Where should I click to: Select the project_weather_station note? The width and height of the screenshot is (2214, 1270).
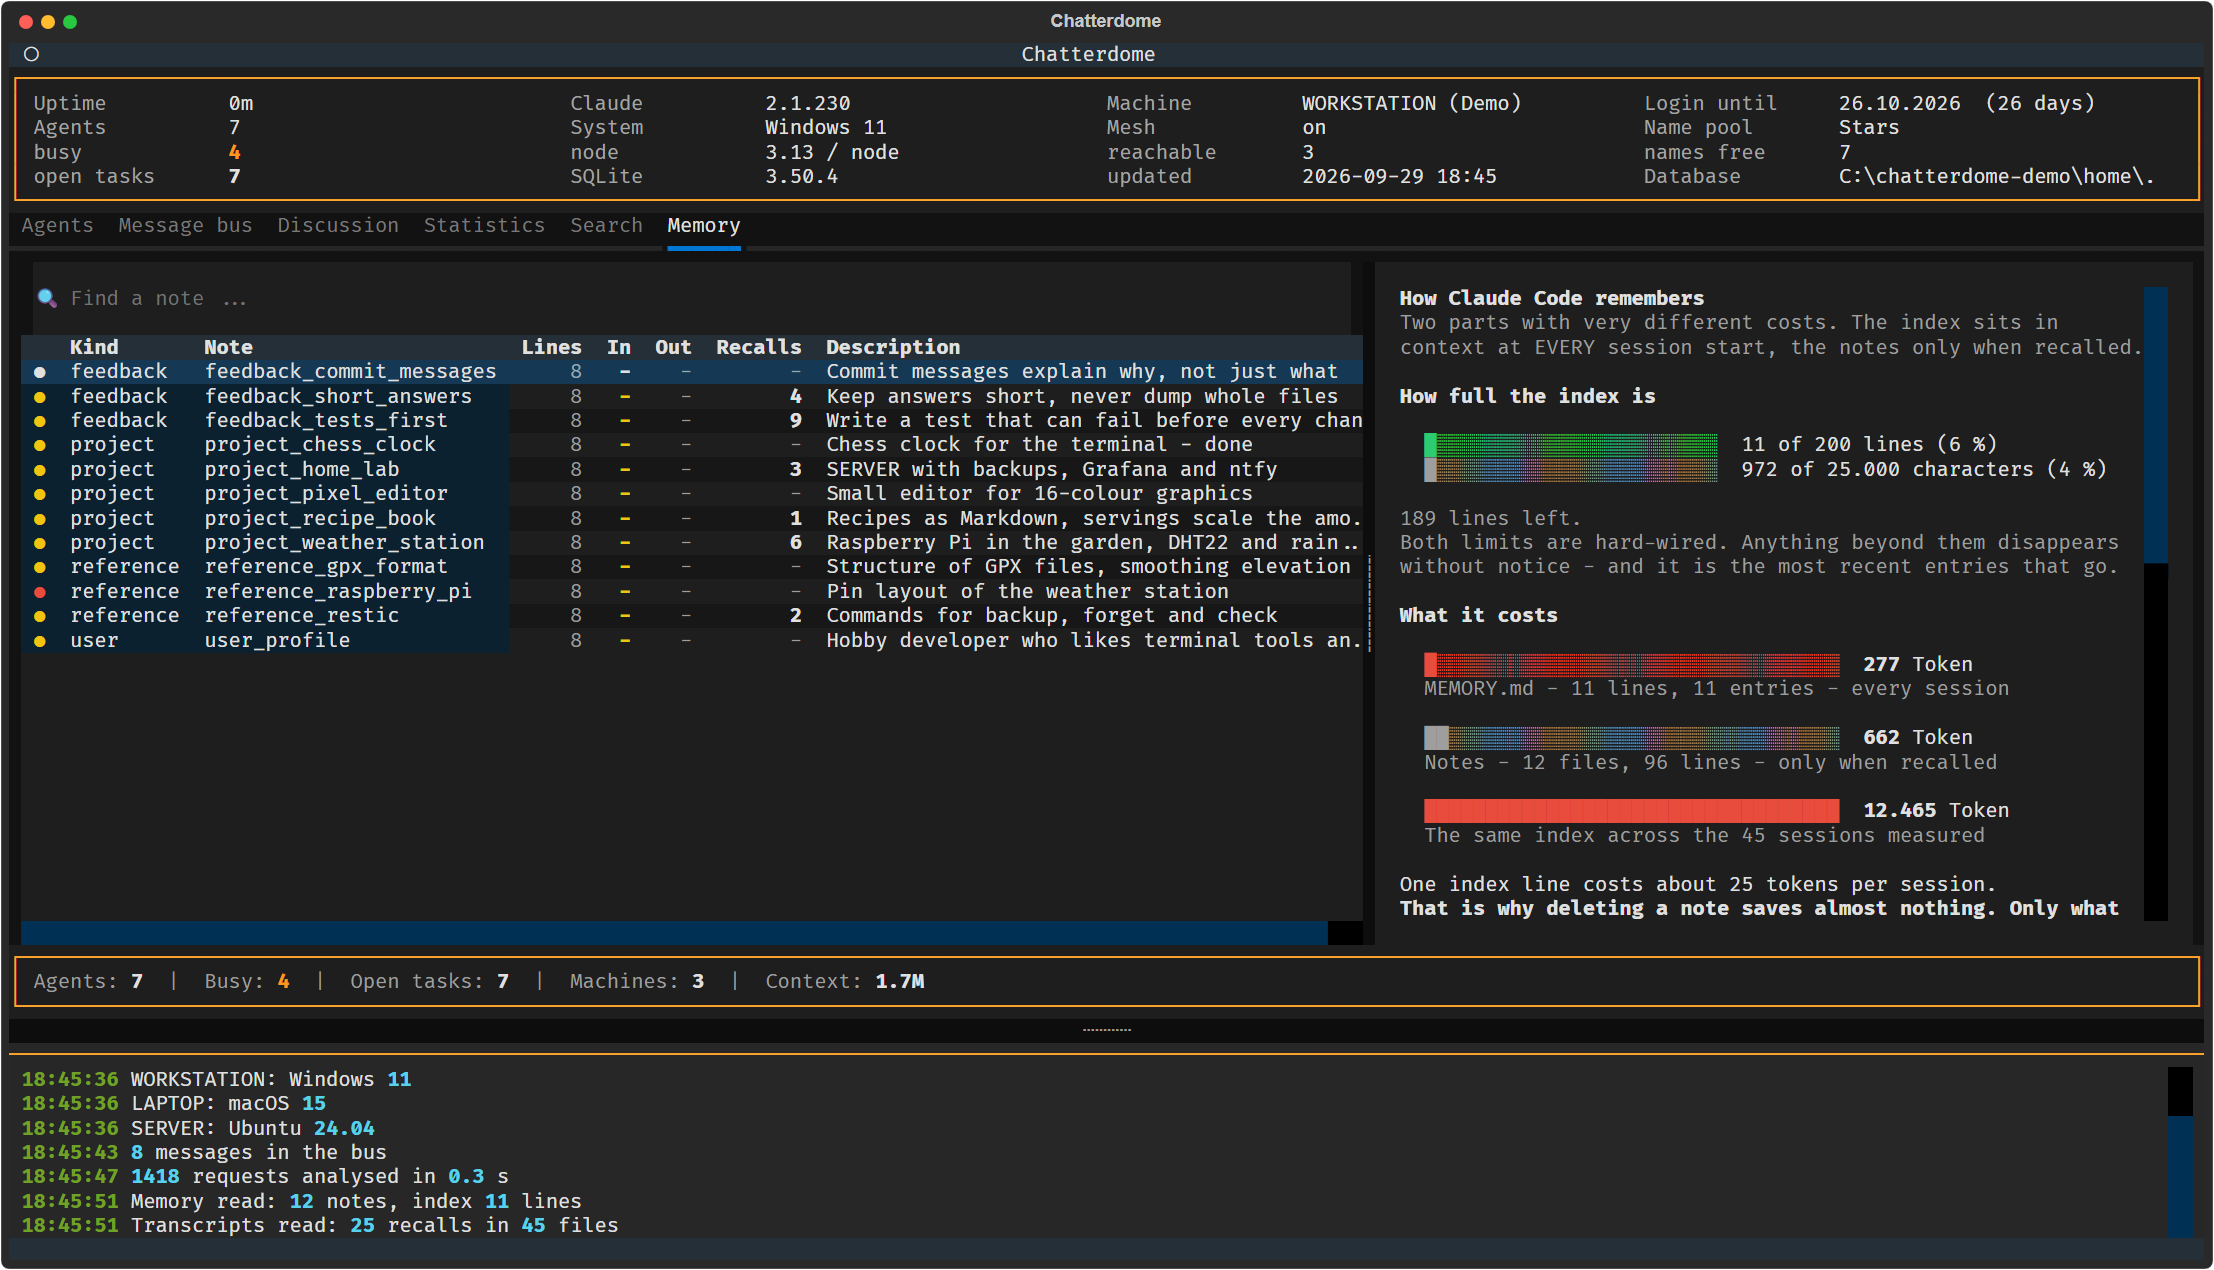[692, 543]
